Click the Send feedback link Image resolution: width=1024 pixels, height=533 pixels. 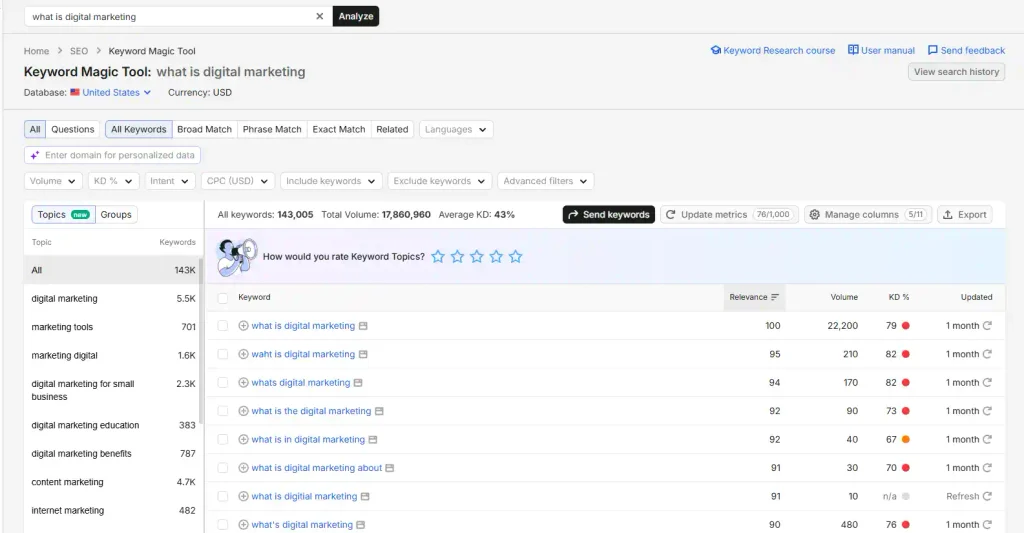pos(967,50)
